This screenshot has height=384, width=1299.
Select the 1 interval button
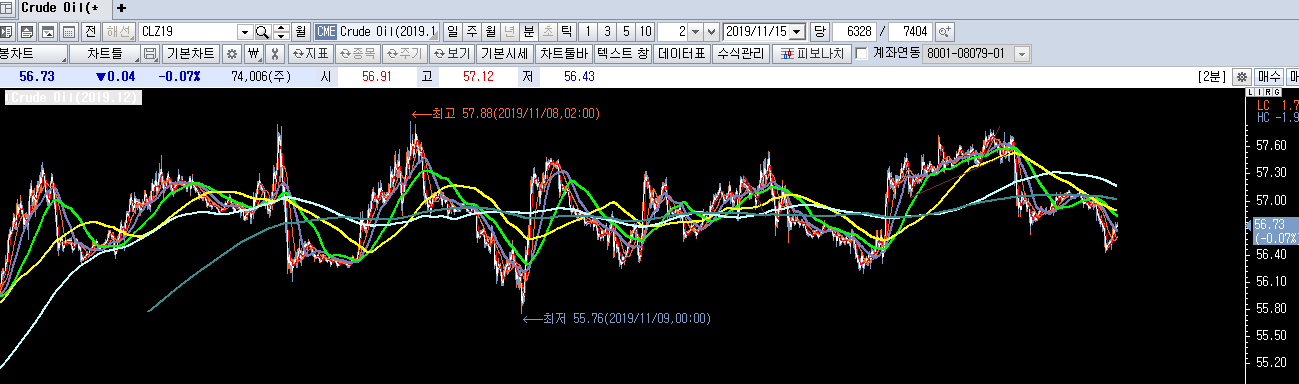tap(589, 31)
